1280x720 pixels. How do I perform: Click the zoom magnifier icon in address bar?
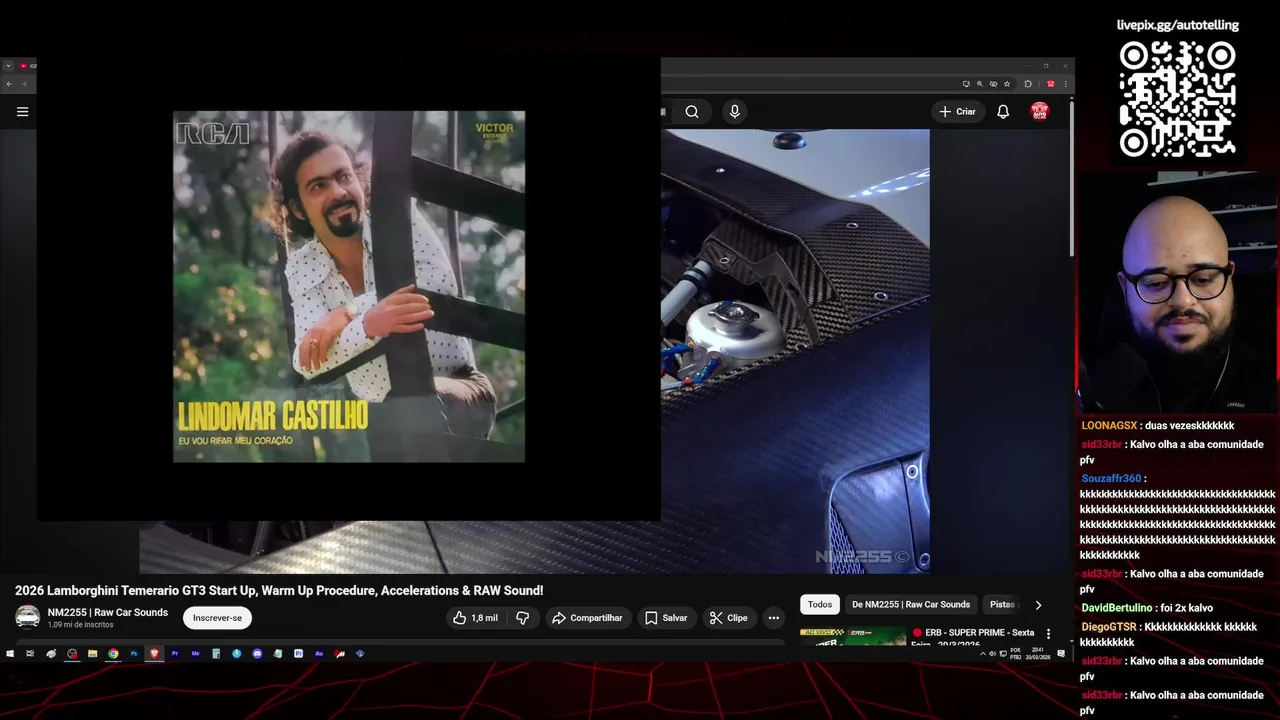coord(980,84)
